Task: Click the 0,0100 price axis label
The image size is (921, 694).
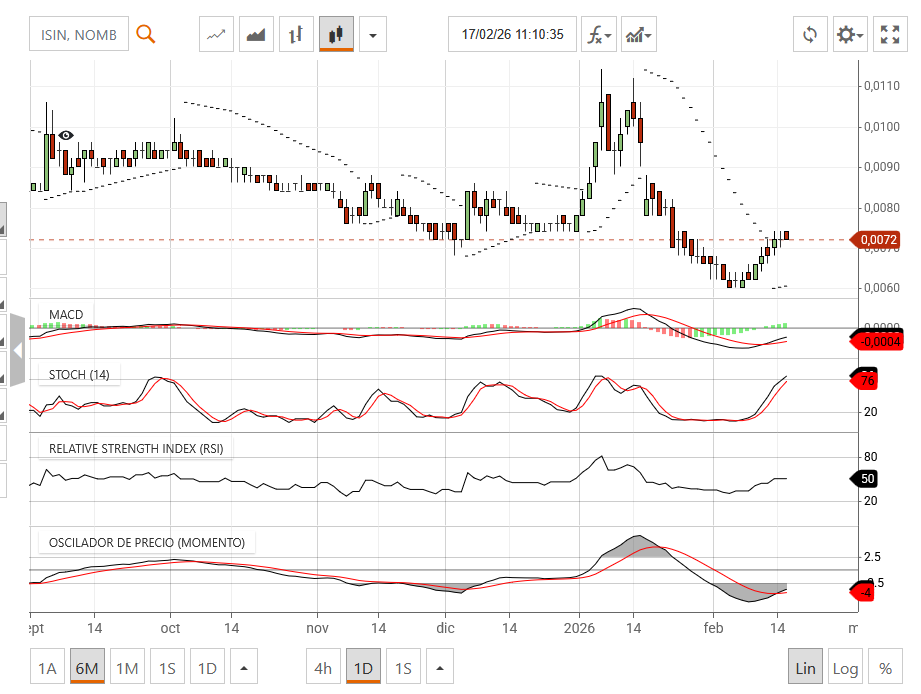Action: point(882,127)
